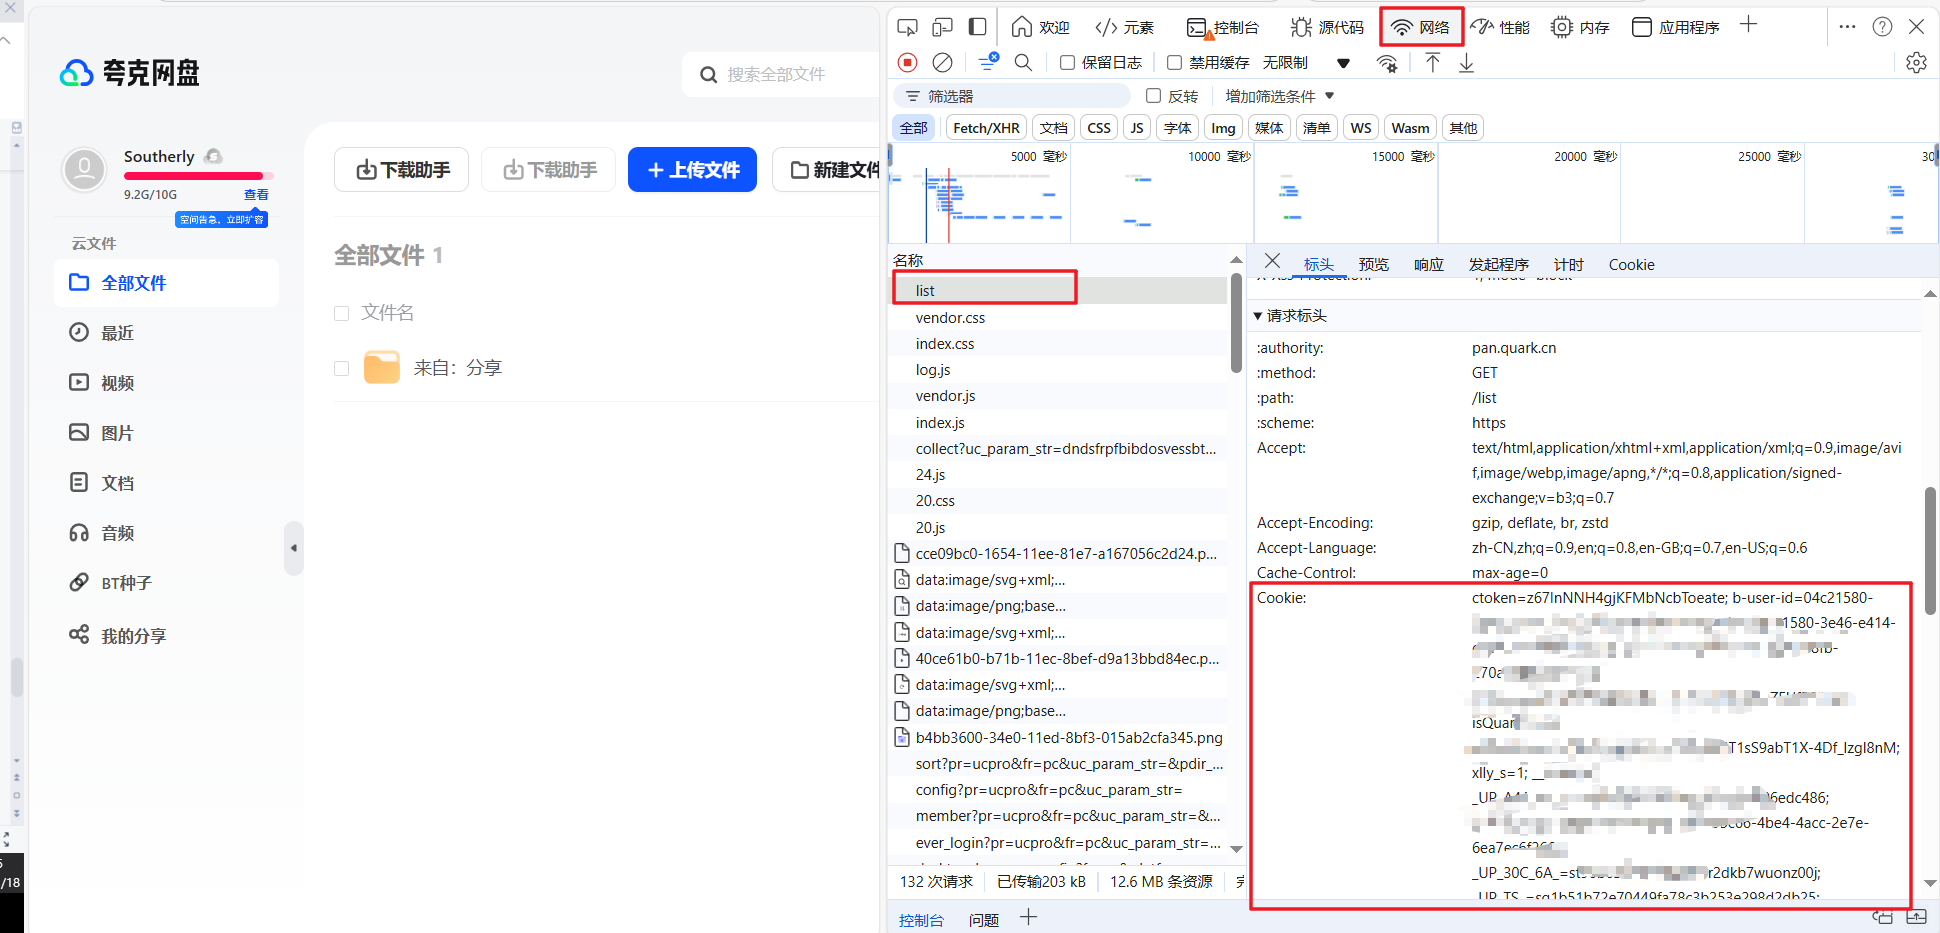Image resolution: width=1940 pixels, height=933 pixels.
Task: Expand the 增加筛选条件 dropdown
Action: (x=1280, y=96)
